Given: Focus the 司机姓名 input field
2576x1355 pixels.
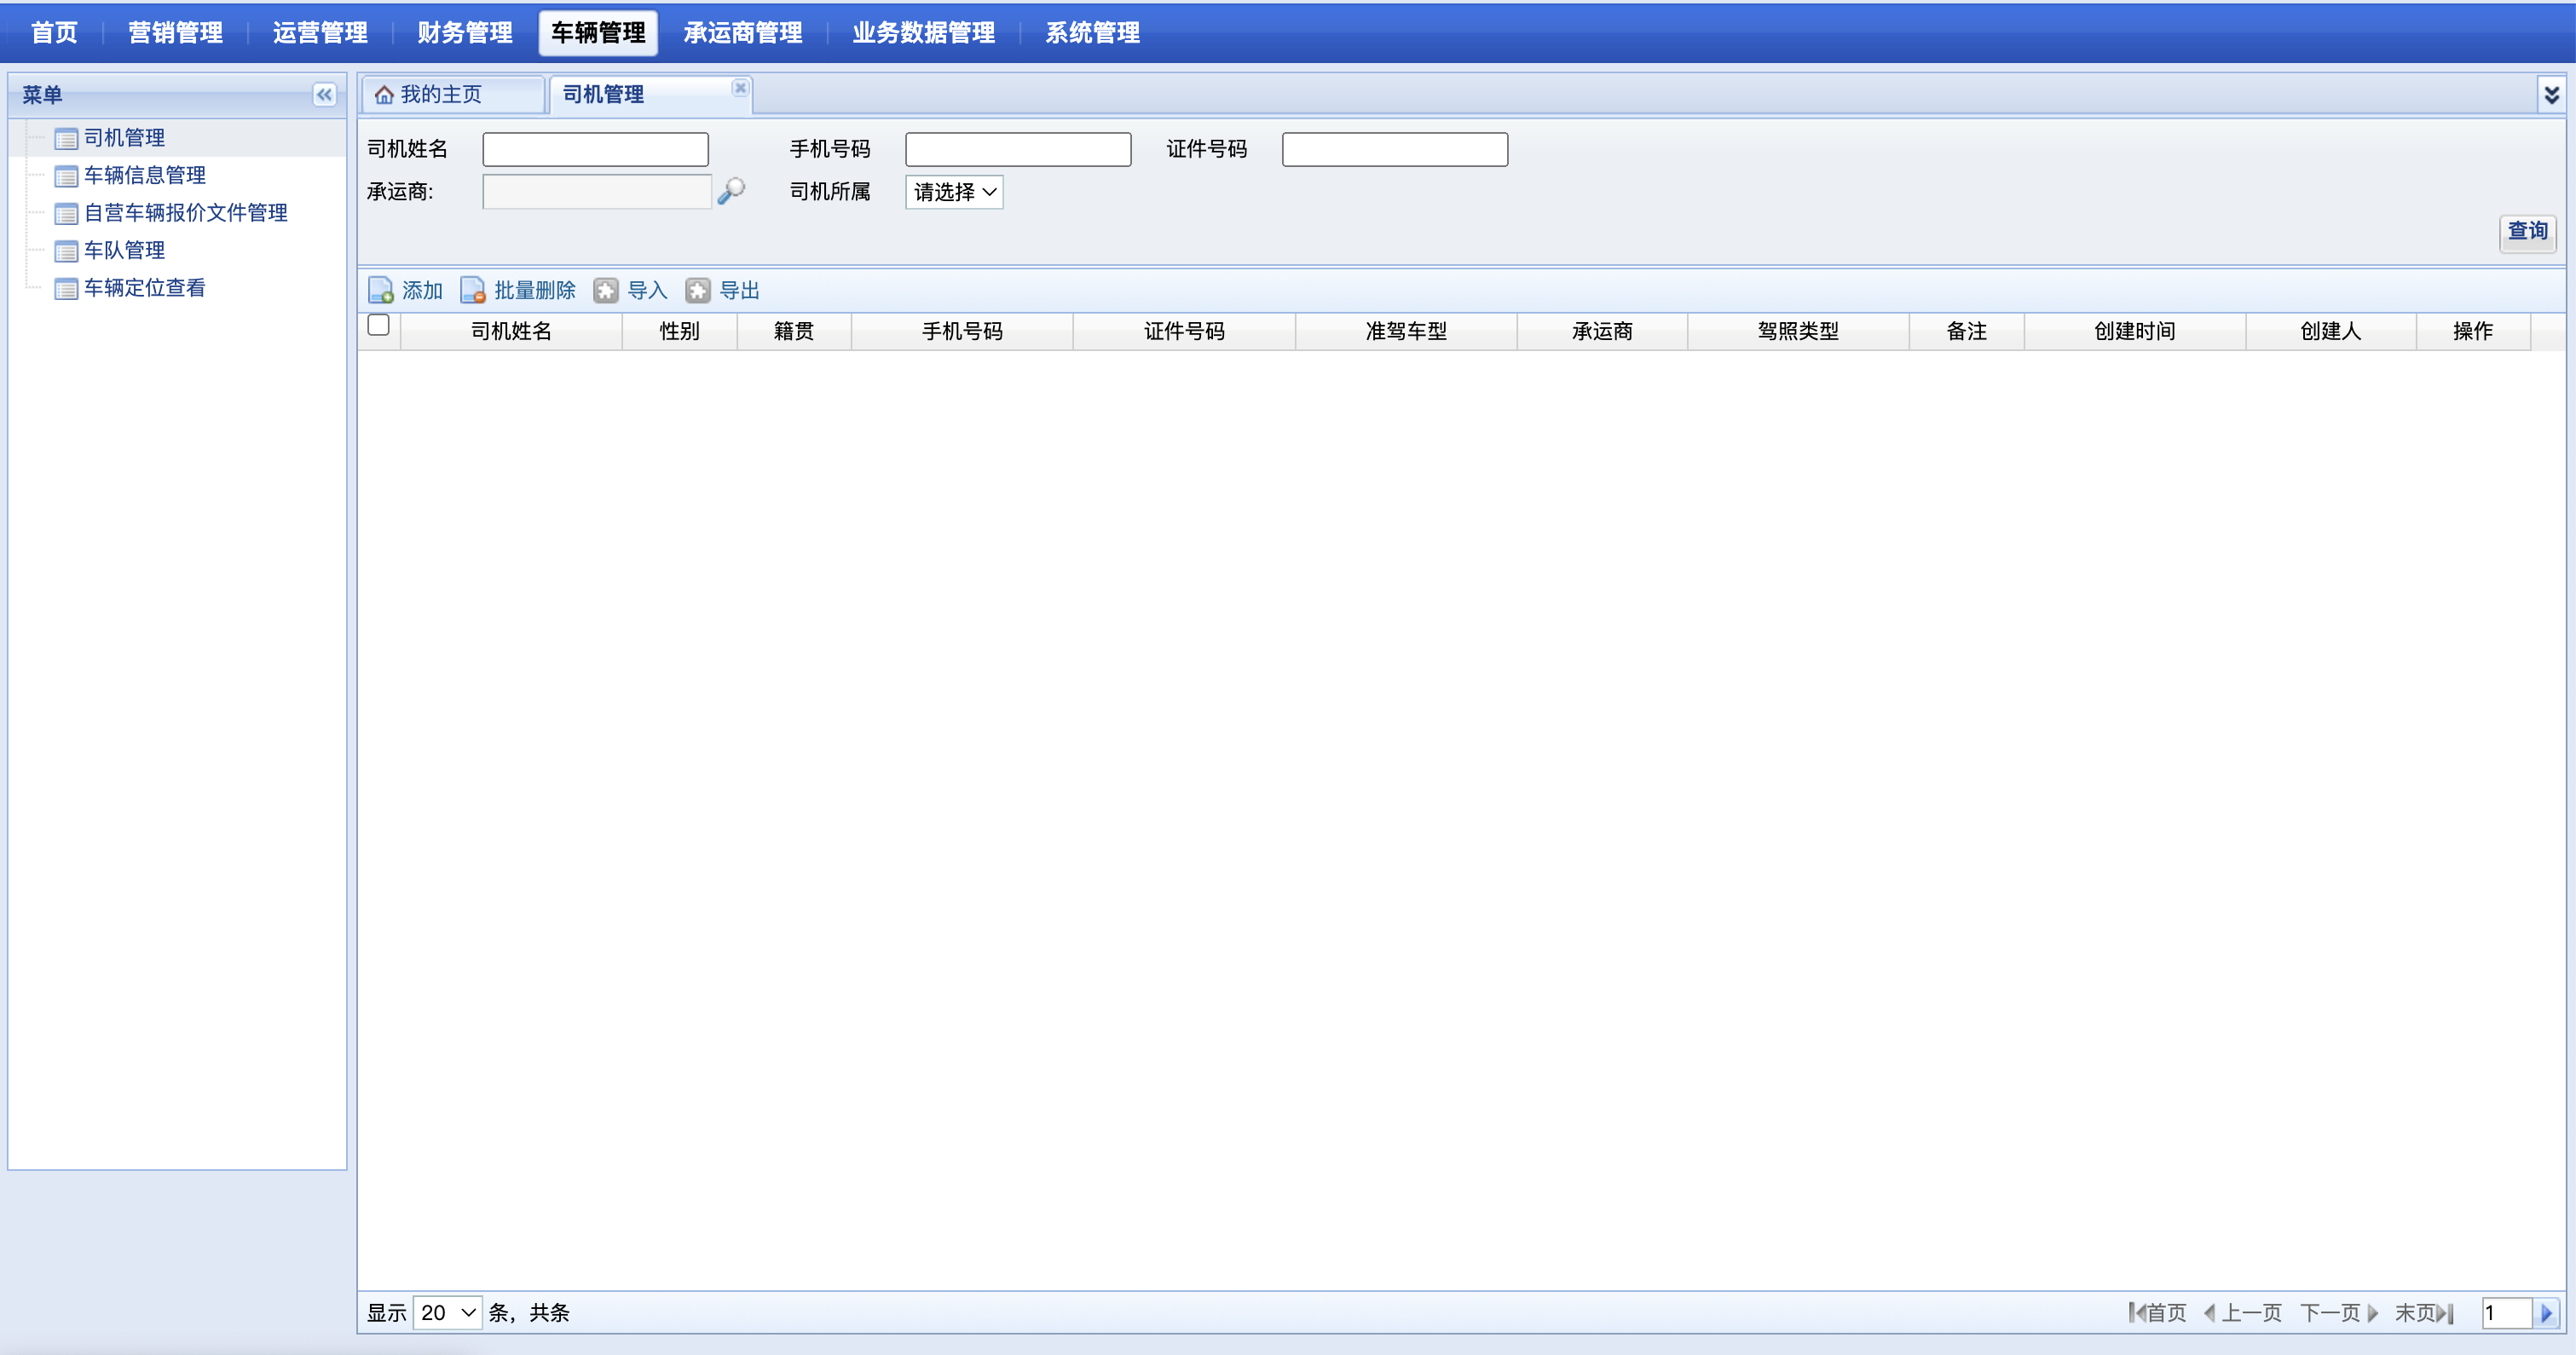Looking at the screenshot, I should click(x=595, y=149).
